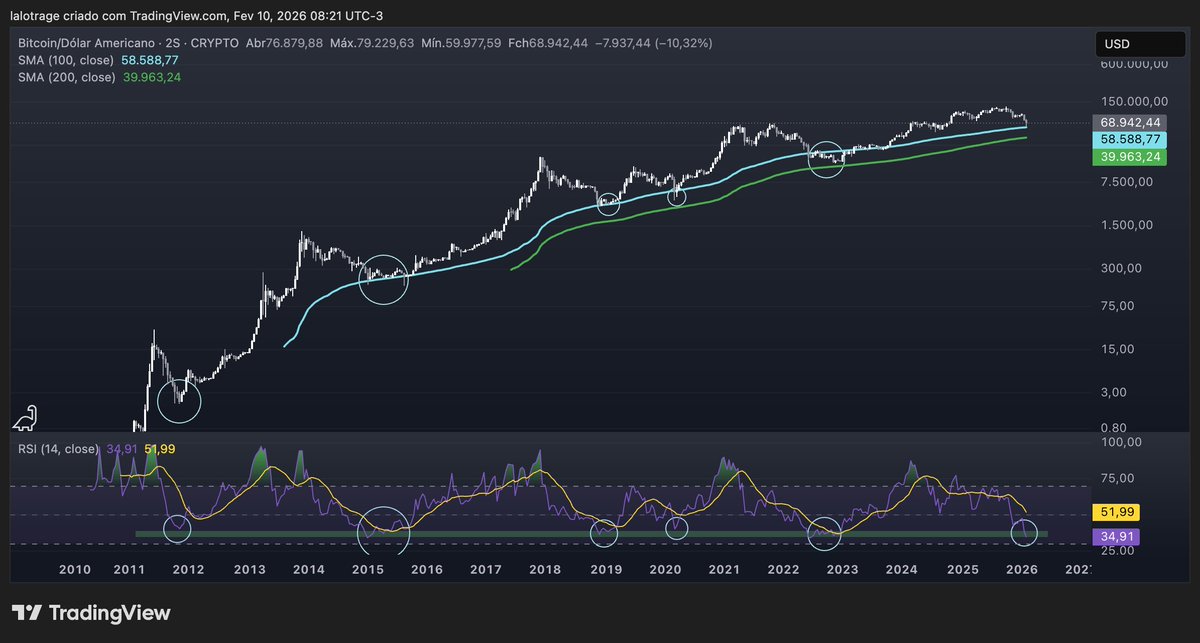Click the 2013 label on time axis
1200x643 pixels.
[x=249, y=569]
